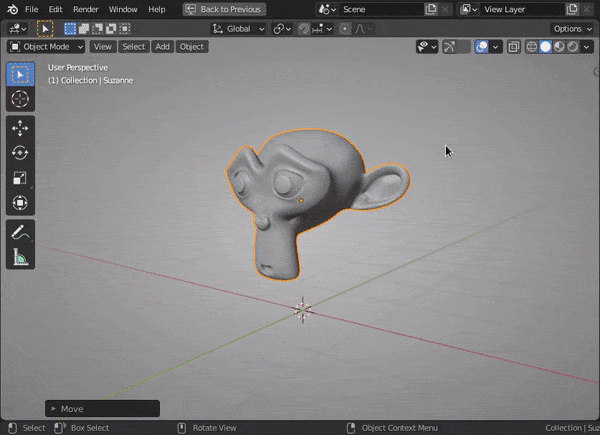Open the snap settings dropdown

click(x=322, y=29)
